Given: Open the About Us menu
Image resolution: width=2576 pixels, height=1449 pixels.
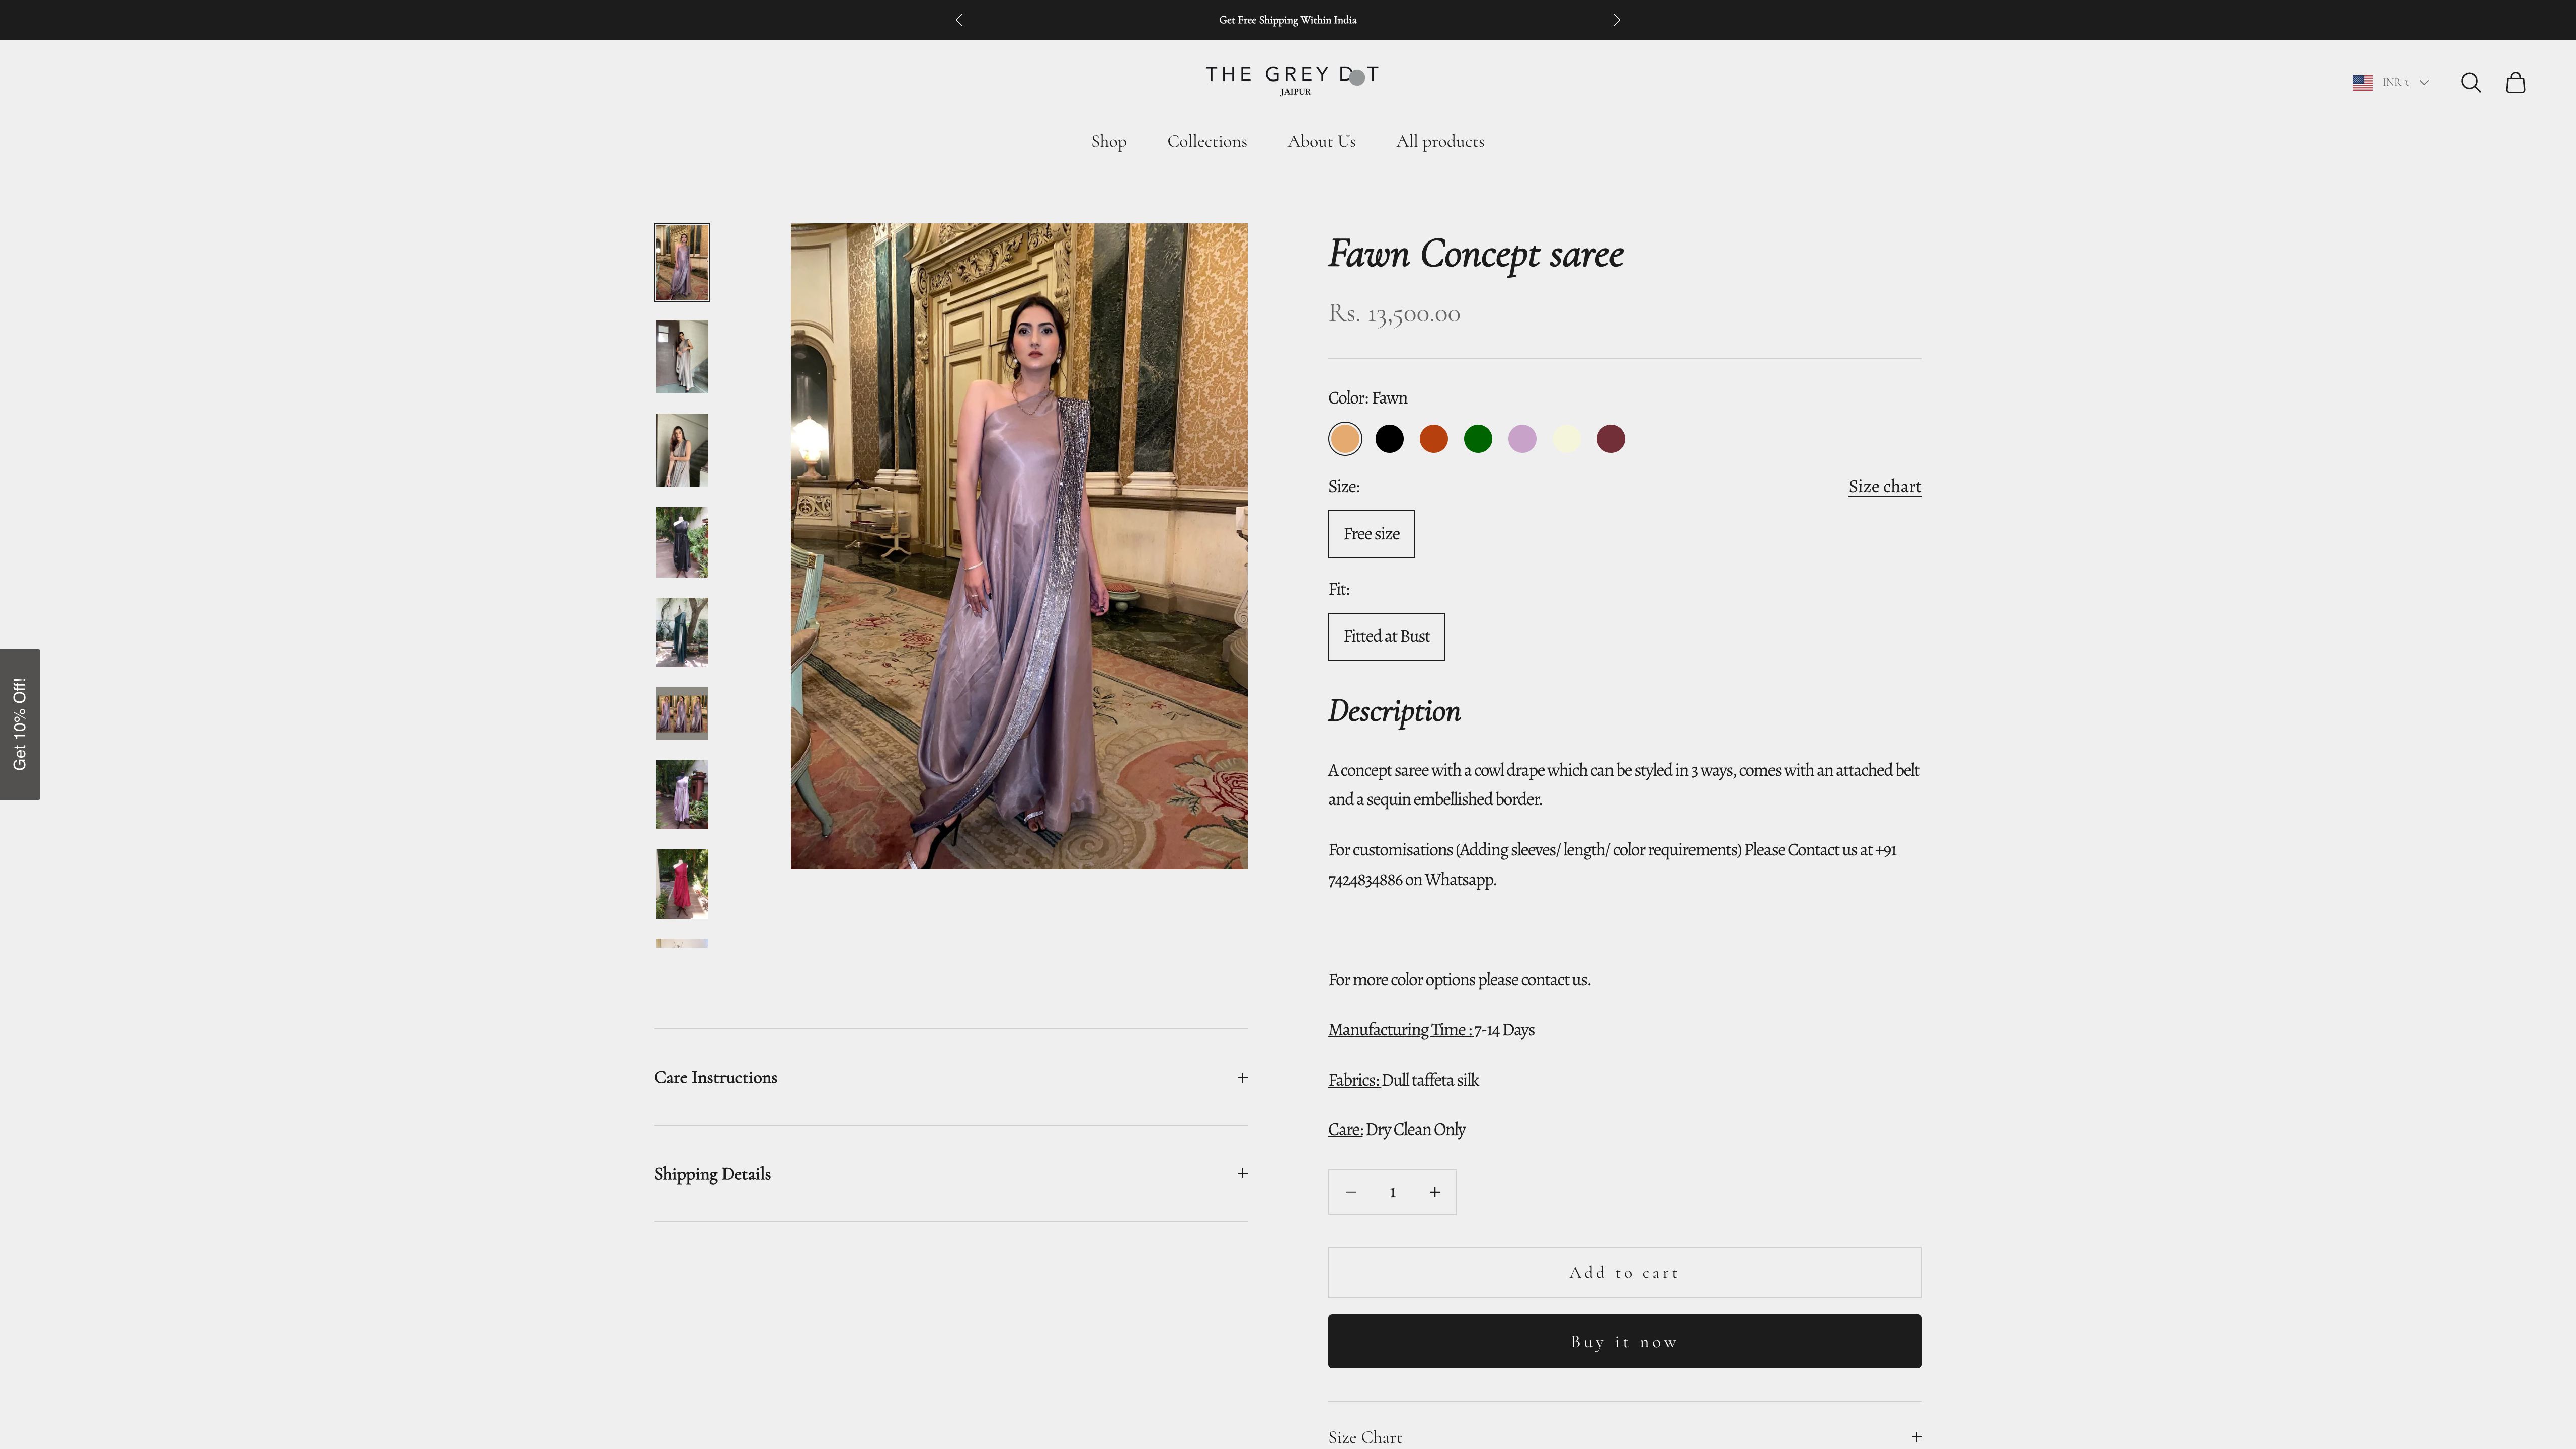Looking at the screenshot, I should (1321, 141).
